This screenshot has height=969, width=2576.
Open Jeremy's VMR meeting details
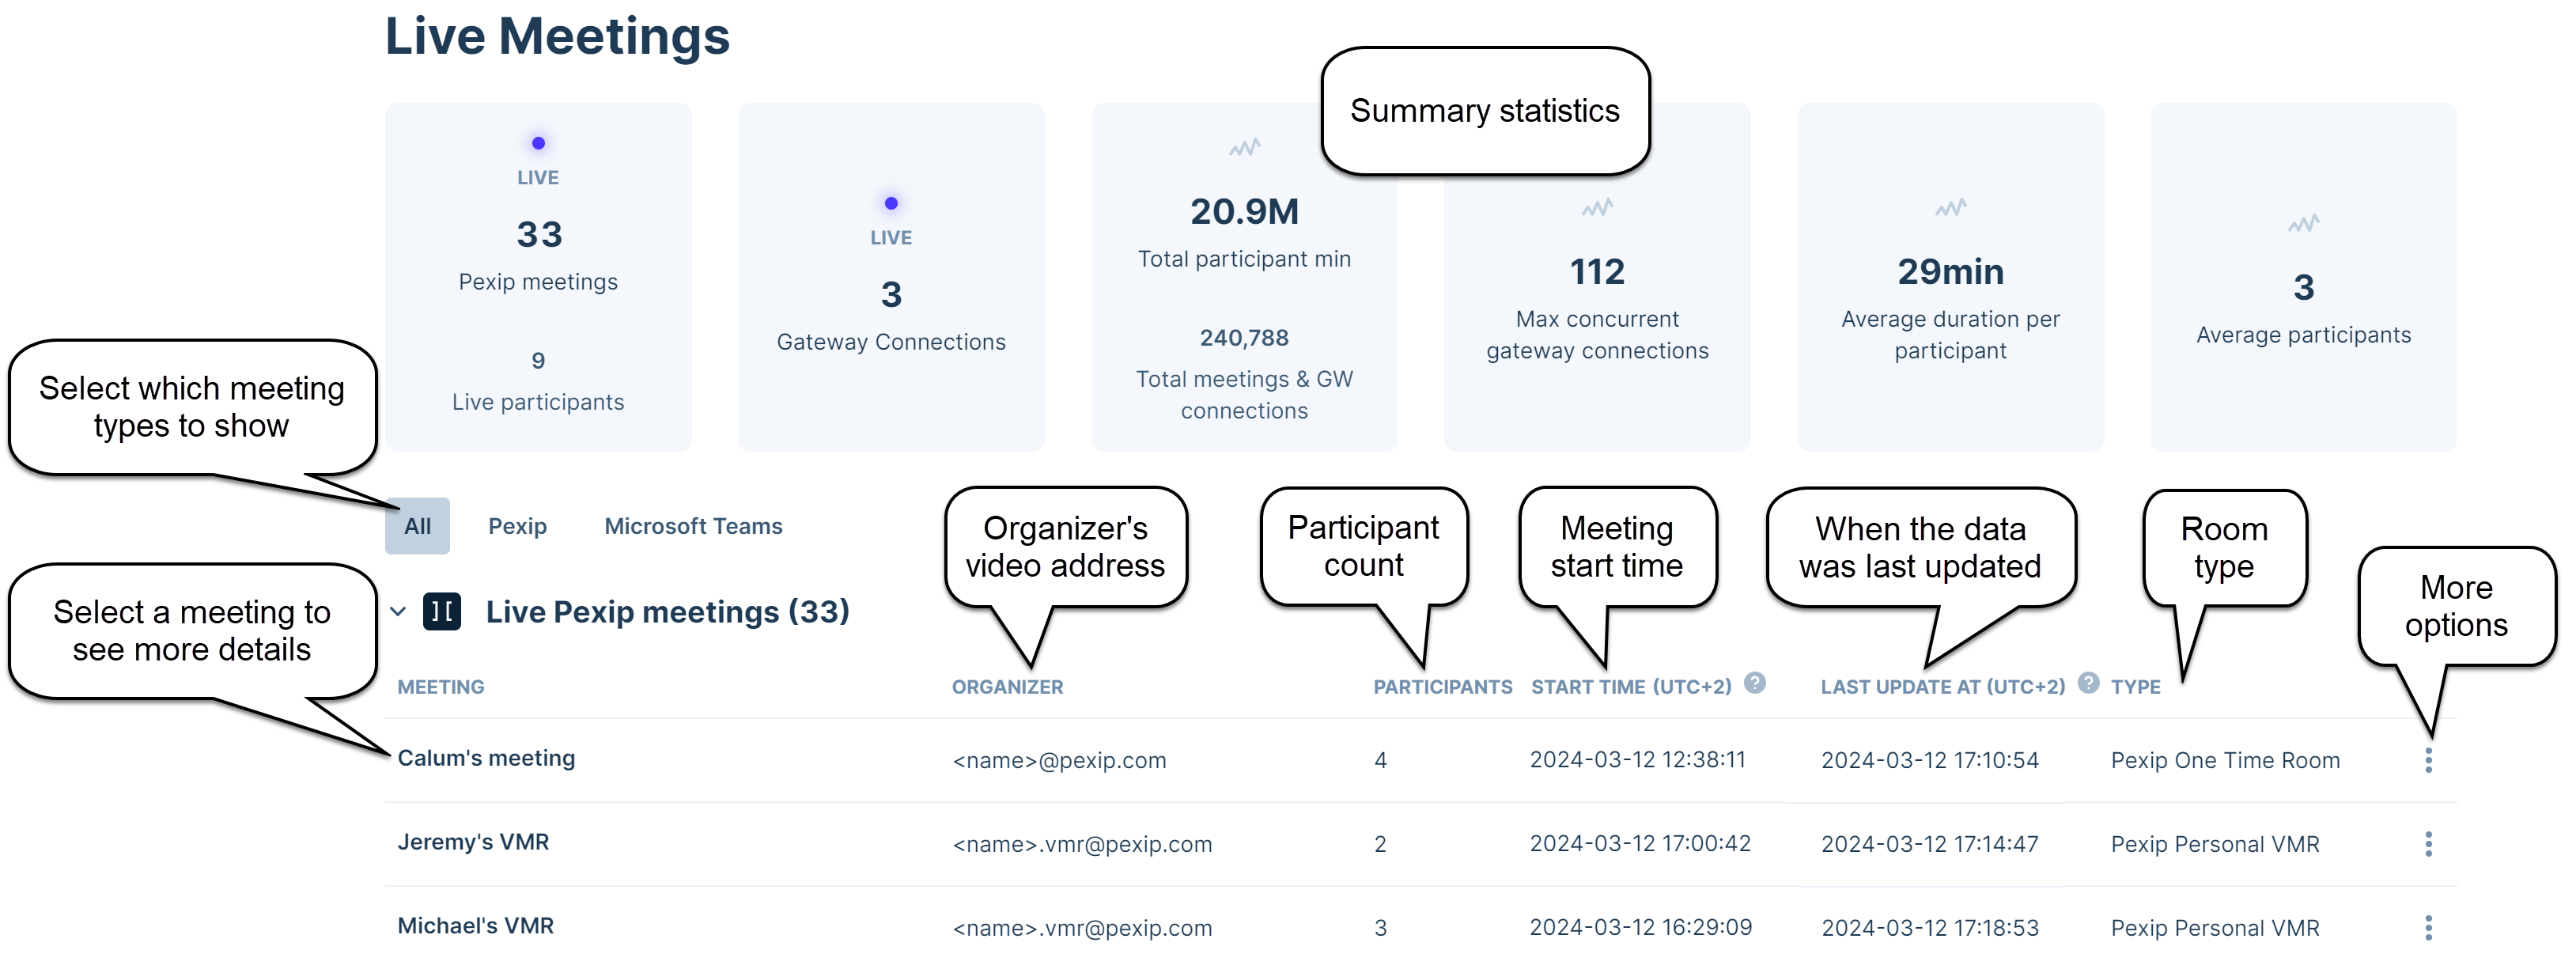click(473, 842)
